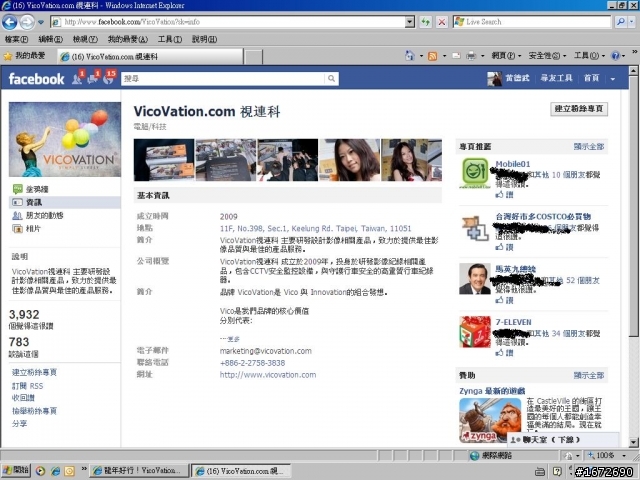Click the Keelung Rd. Taipei address link
The height and width of the screenshot is (480, 640).
tap(315, 228)
